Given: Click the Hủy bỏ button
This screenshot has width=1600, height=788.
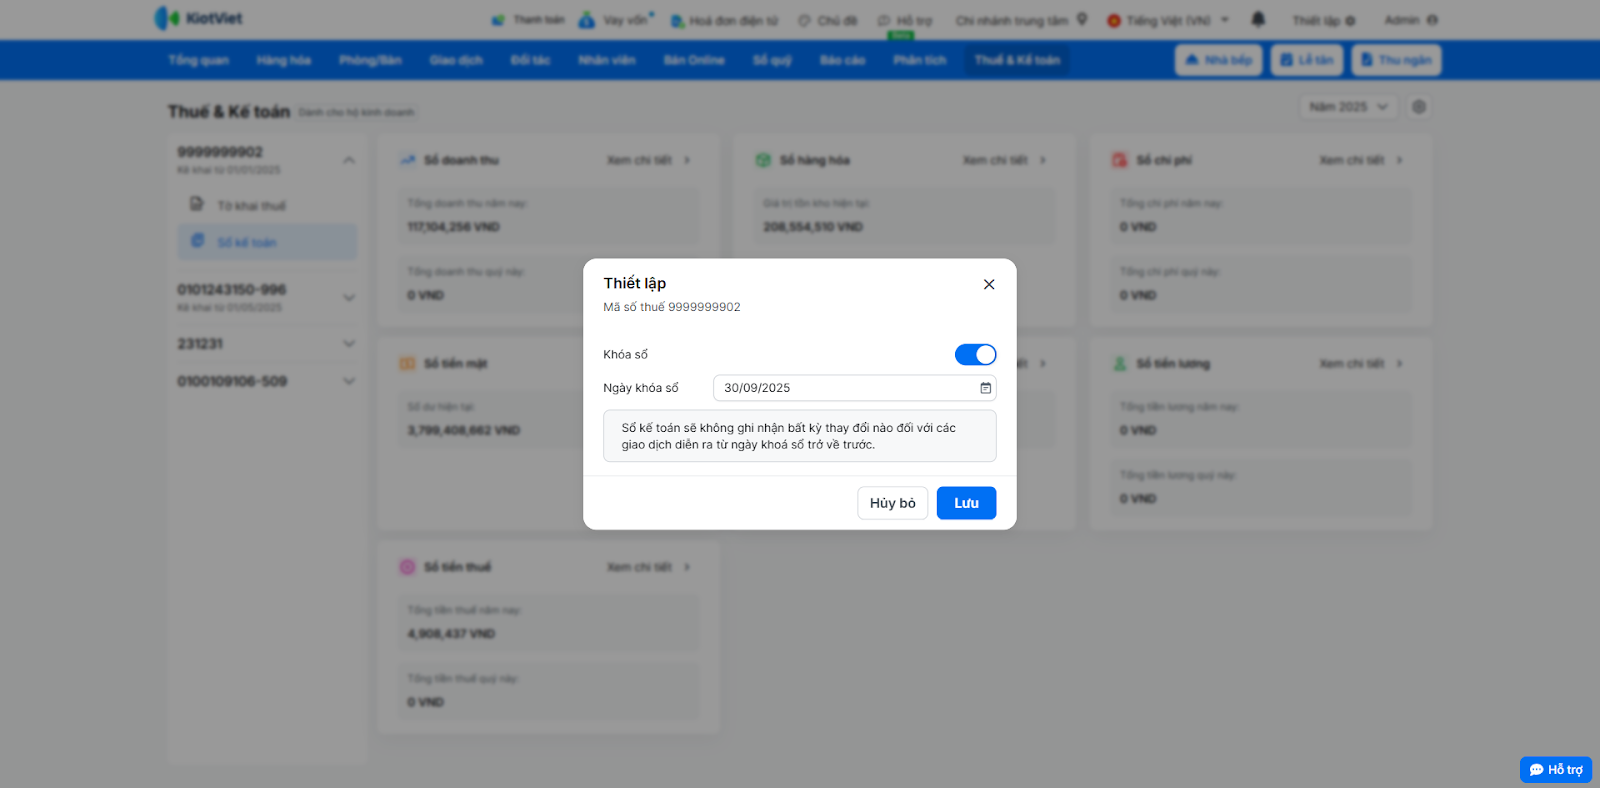Looking at the screenshot, I should pos(892,503).
